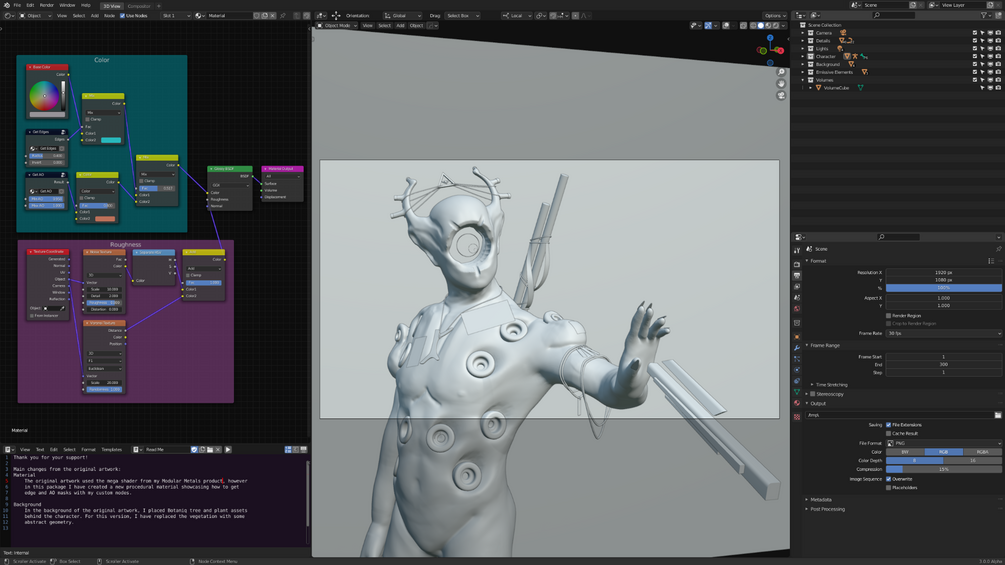Toggle Overwrite checkbox
The image size is (1005, 565).
point(888,479)
